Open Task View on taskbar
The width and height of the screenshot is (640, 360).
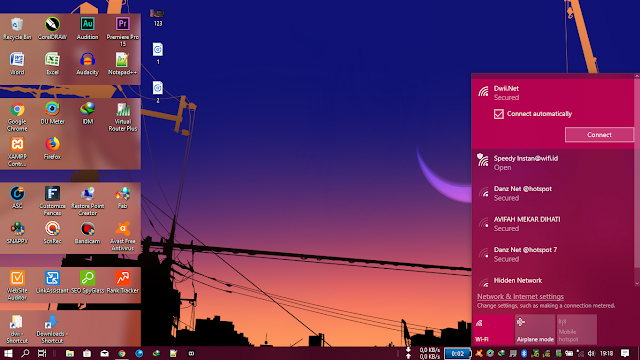42,353
